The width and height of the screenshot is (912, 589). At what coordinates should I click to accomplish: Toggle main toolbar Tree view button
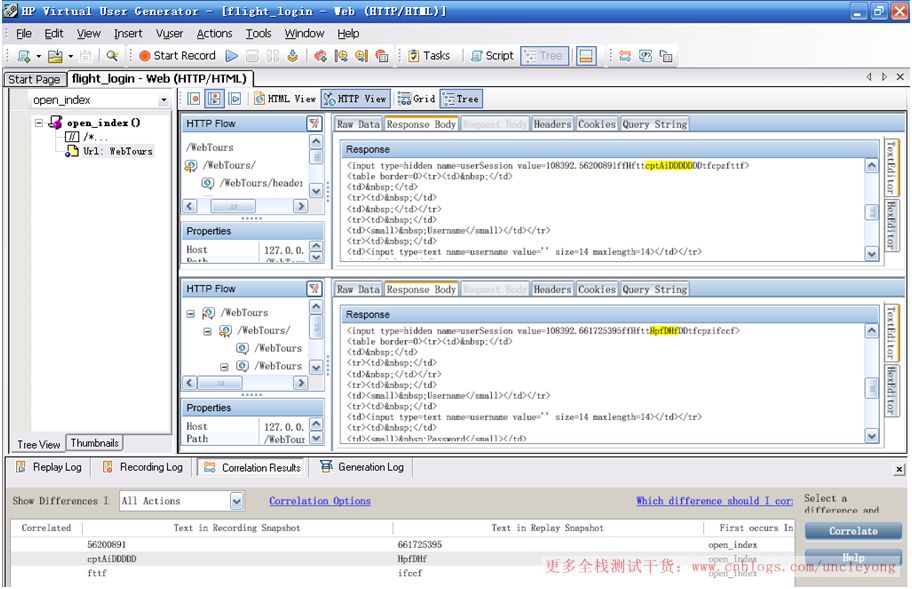point(544,56)
